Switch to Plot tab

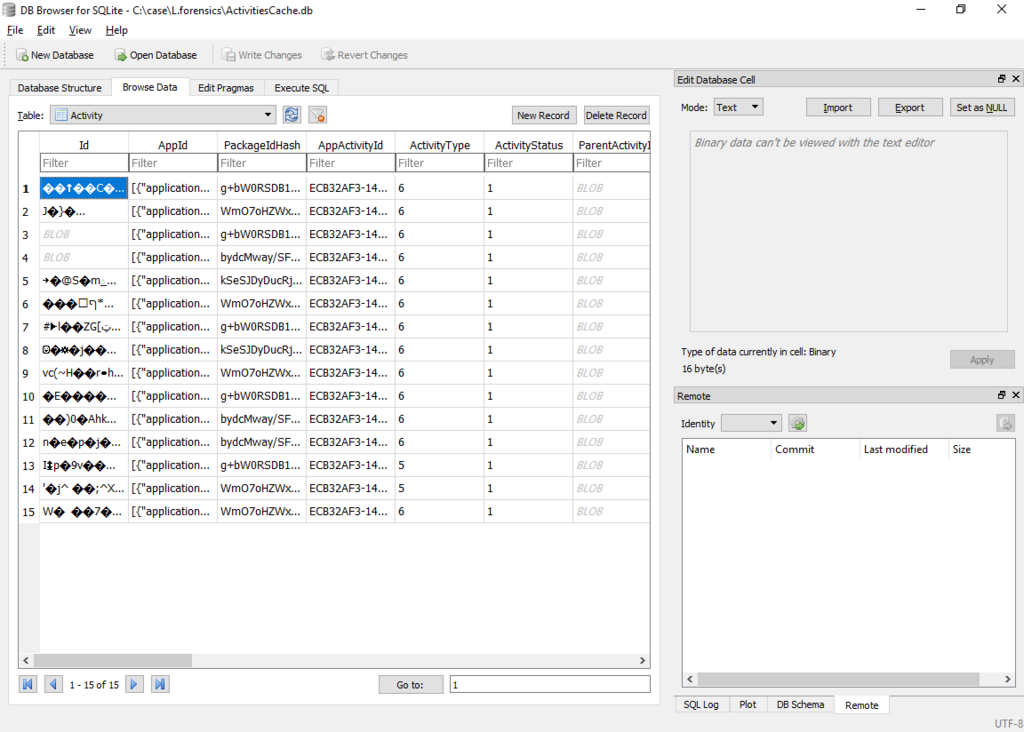pos(747,705)
